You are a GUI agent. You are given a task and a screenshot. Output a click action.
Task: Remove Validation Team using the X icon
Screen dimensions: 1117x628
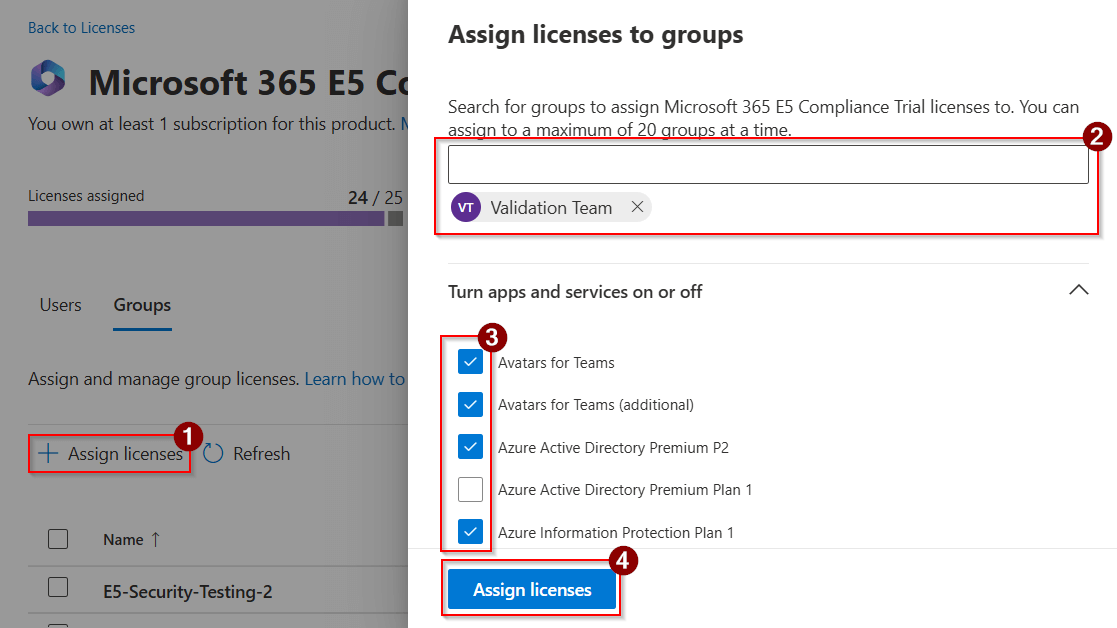tap(638, 207)
